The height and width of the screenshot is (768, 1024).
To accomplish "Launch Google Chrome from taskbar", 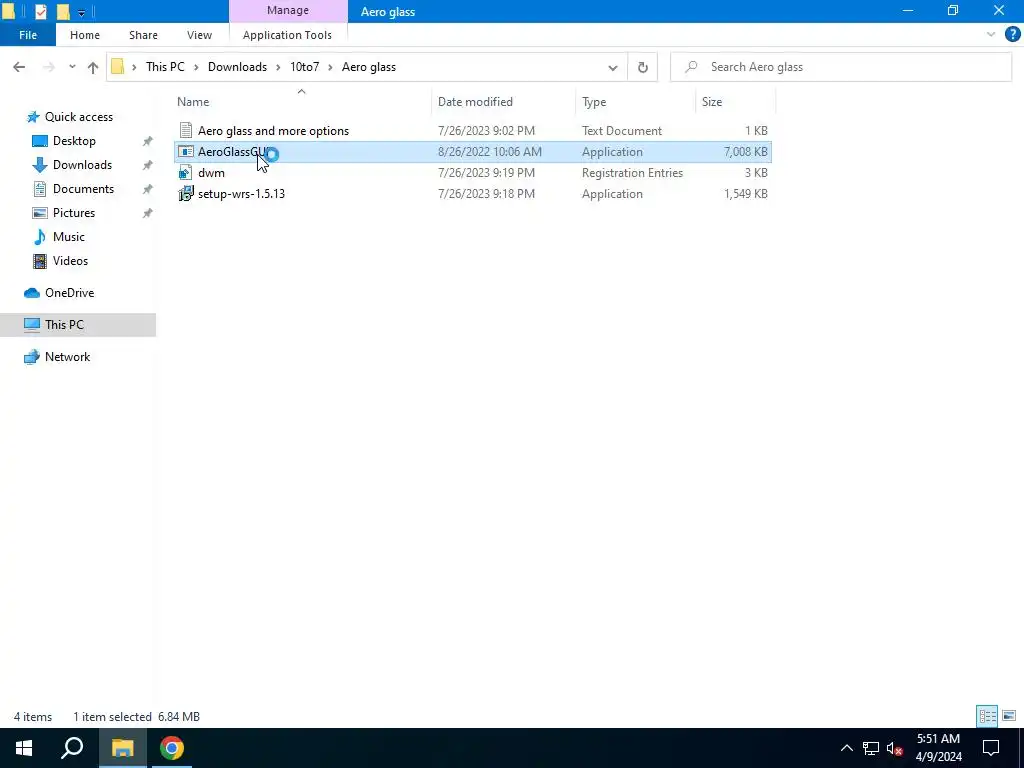I will tap(172, 748).
